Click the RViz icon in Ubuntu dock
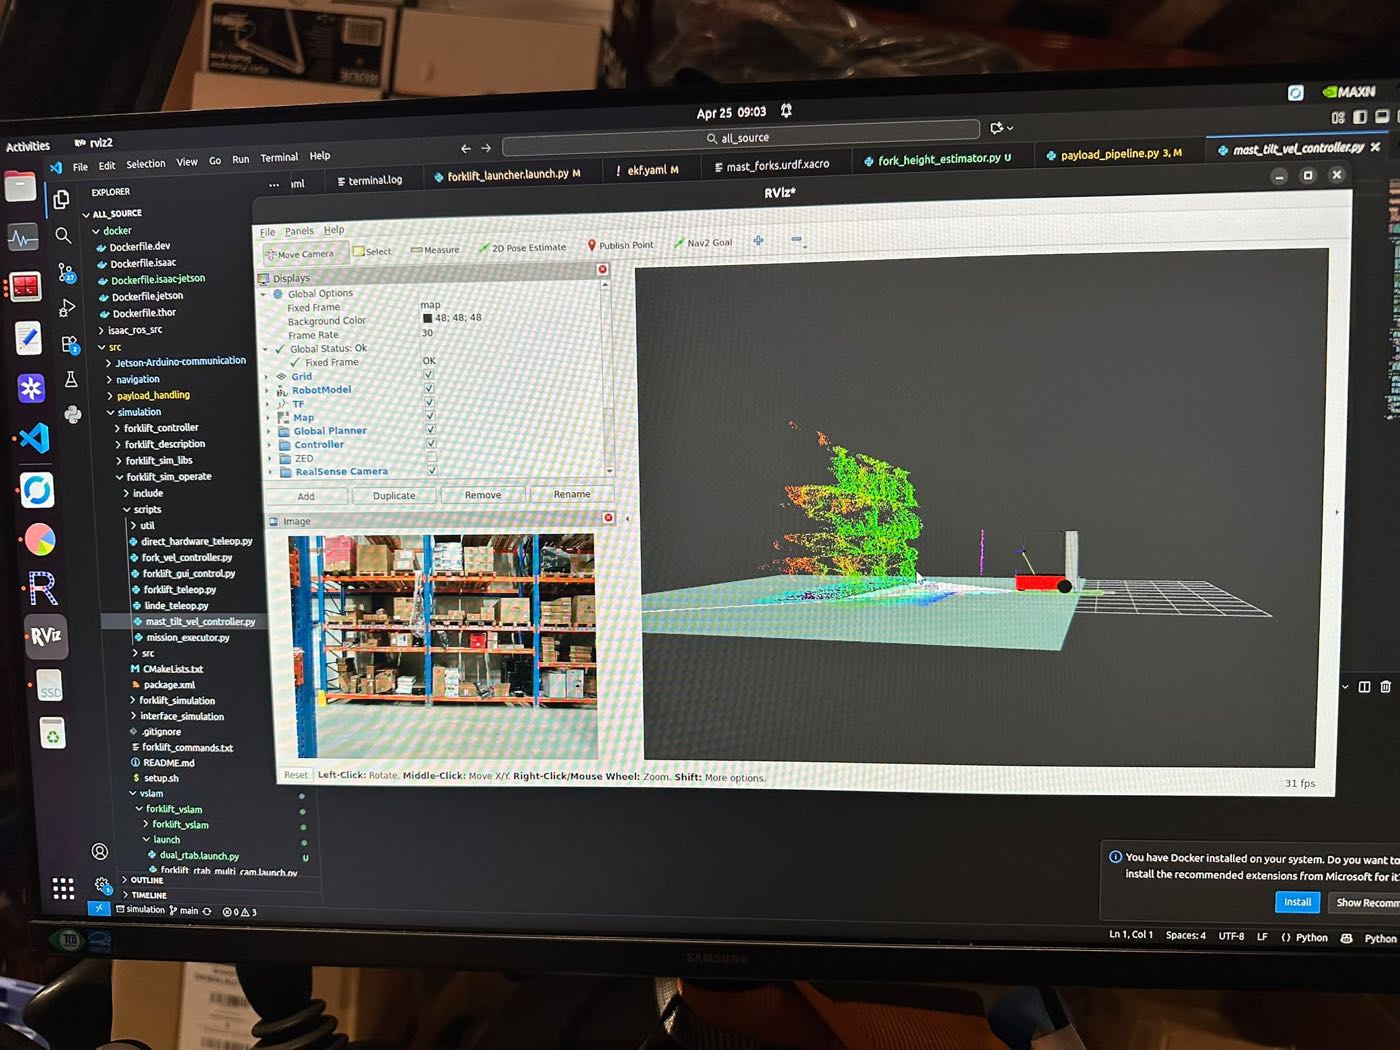Image resolution: width=1400 pixels, height=1050 pixels. click(x=46, y=636)
